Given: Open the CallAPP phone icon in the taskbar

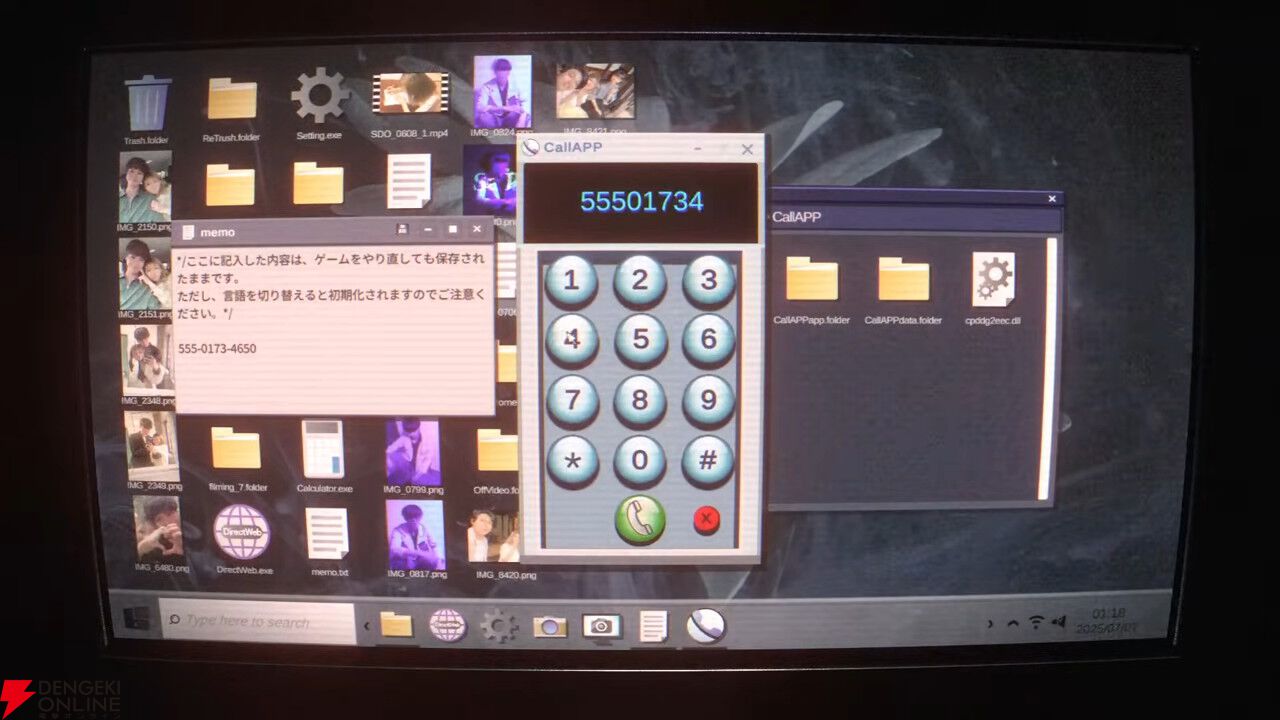Looking at the screenshot, I should coord(705,626).
